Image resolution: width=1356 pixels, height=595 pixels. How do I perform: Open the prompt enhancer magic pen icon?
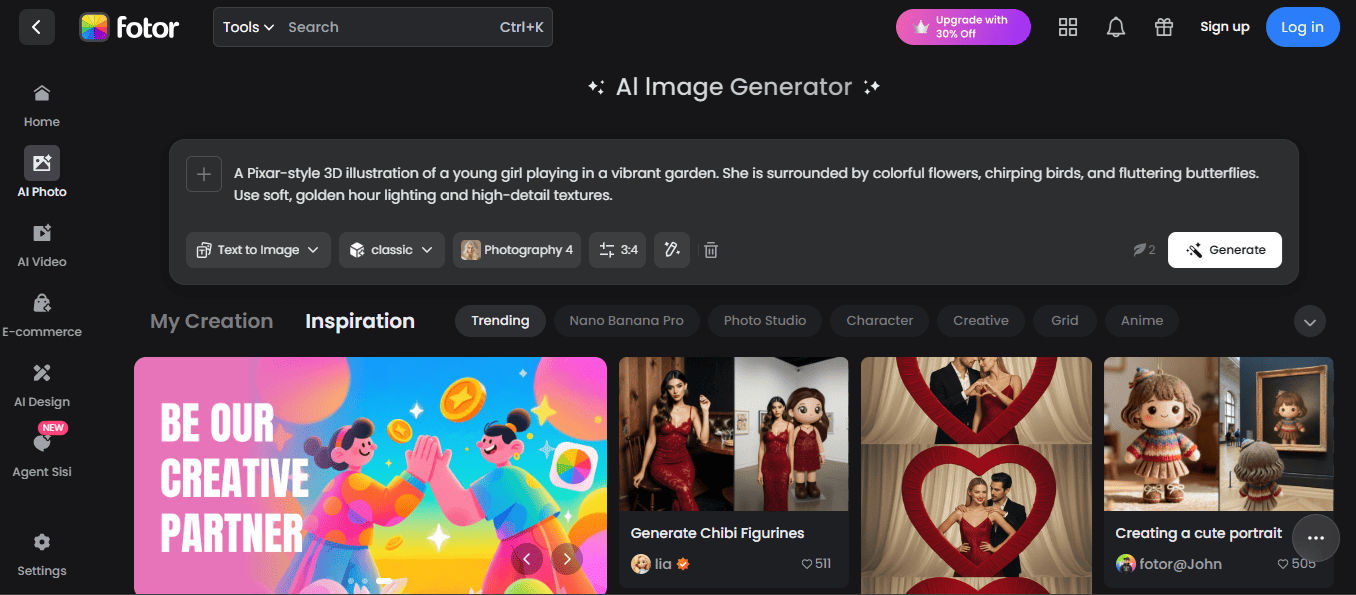click(671, 249)
